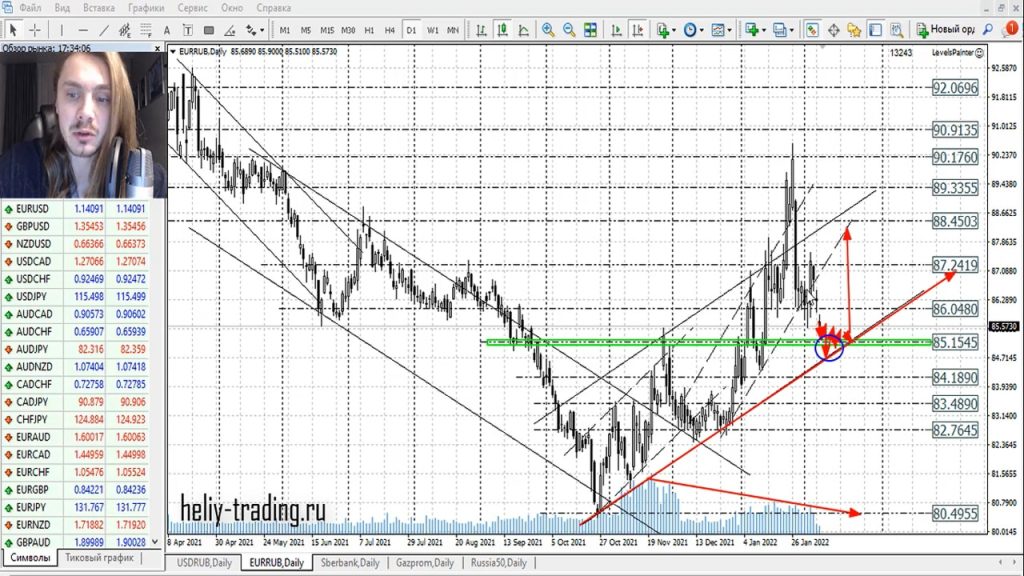Arrange chart windows as tiles
1024x576 pixels.
point(590,30)
